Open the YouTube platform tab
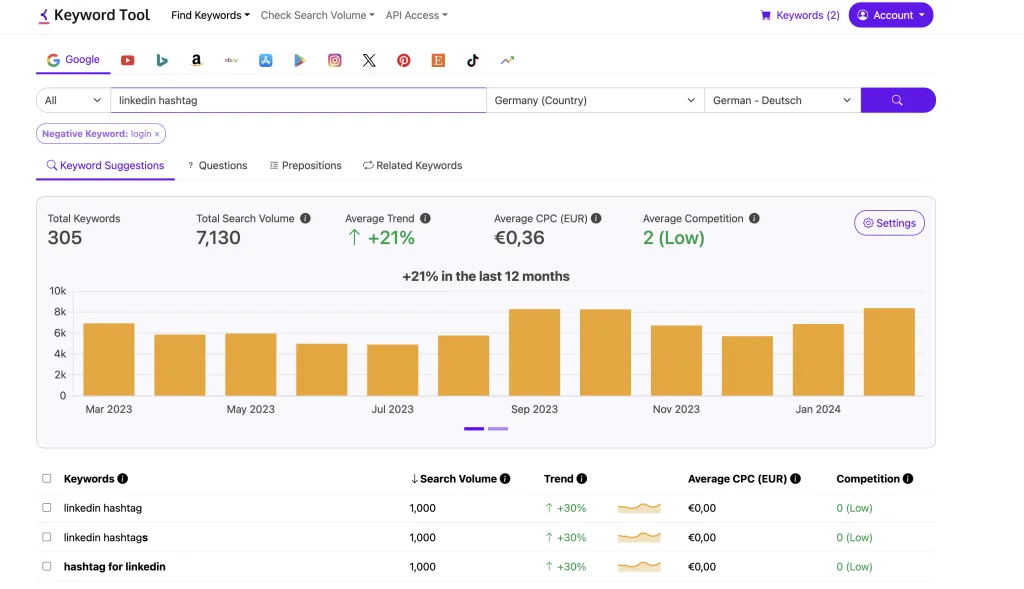 click(x=127, y=60)
